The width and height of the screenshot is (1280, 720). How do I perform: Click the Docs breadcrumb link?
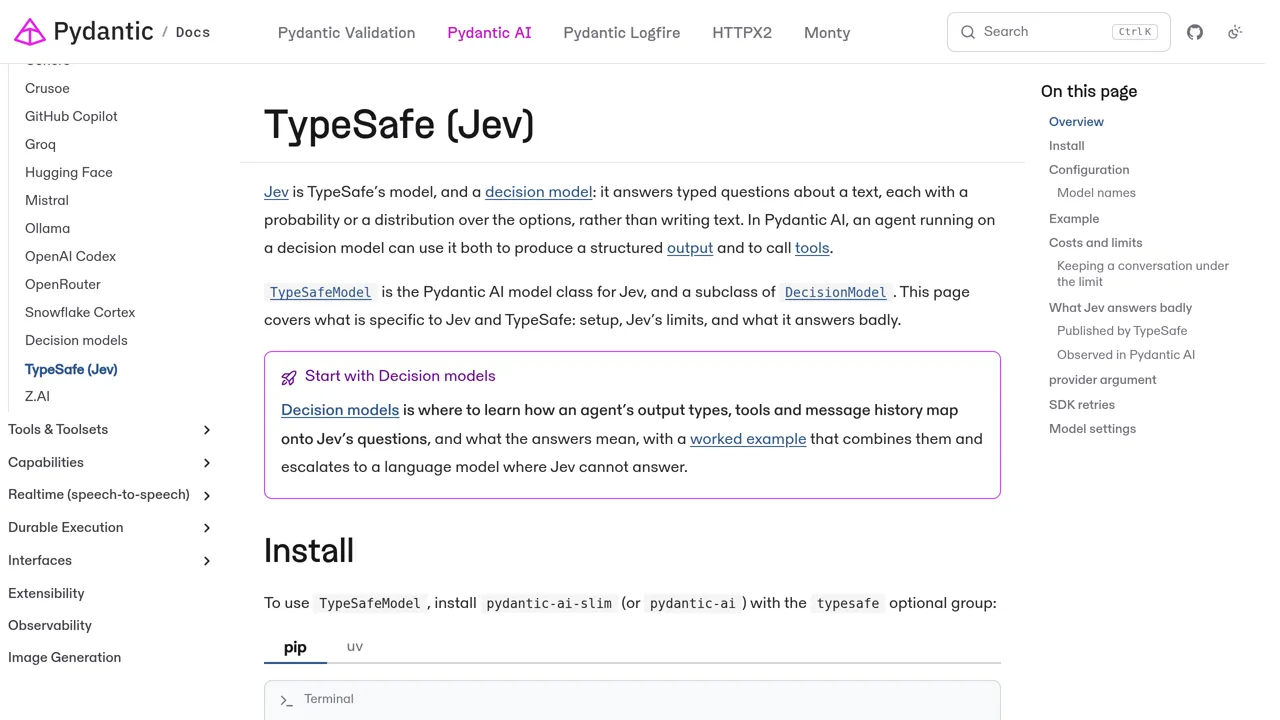pyautogui.click(x=193, y=32)
